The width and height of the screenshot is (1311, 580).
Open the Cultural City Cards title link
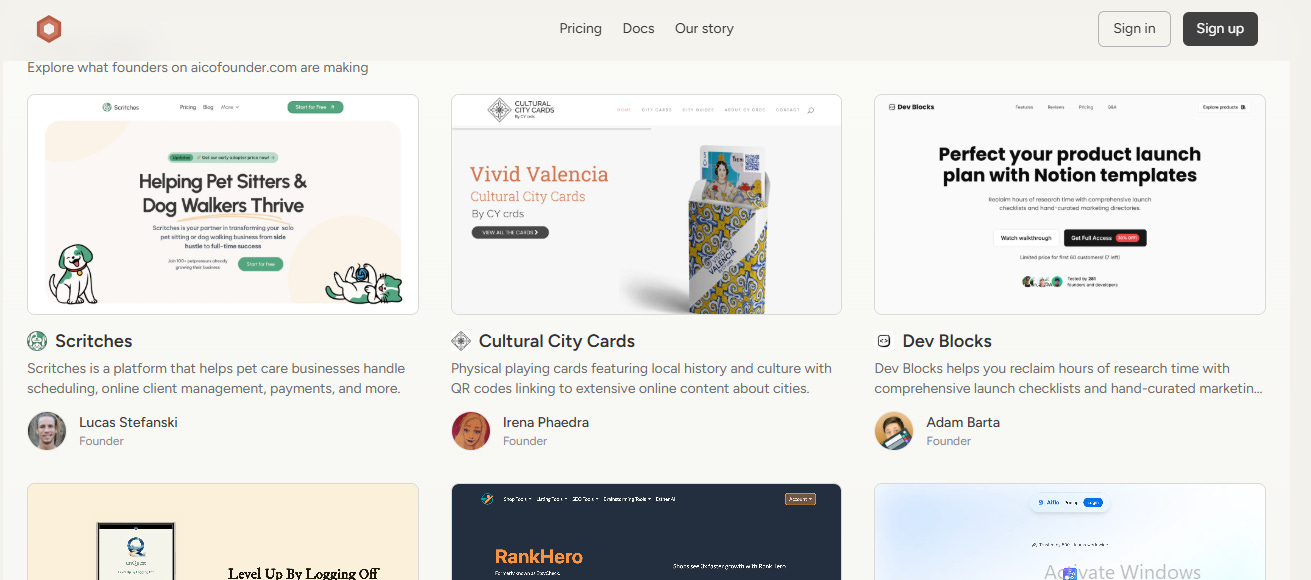coord(557,341)
